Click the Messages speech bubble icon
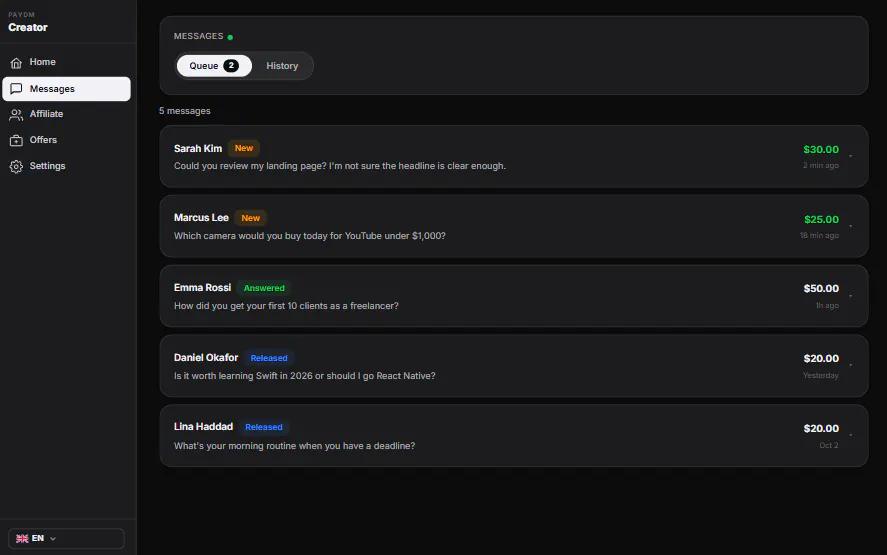 pos(16,89)
